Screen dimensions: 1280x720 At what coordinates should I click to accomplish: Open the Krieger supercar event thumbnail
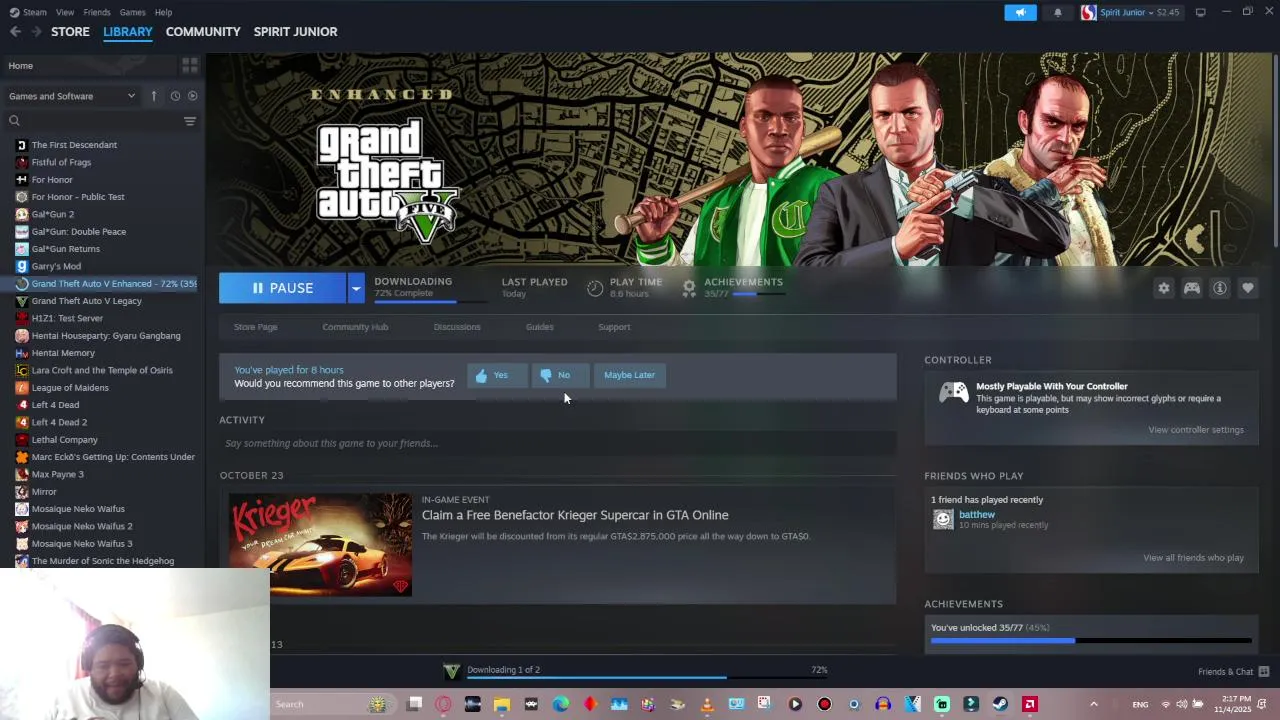320,544
